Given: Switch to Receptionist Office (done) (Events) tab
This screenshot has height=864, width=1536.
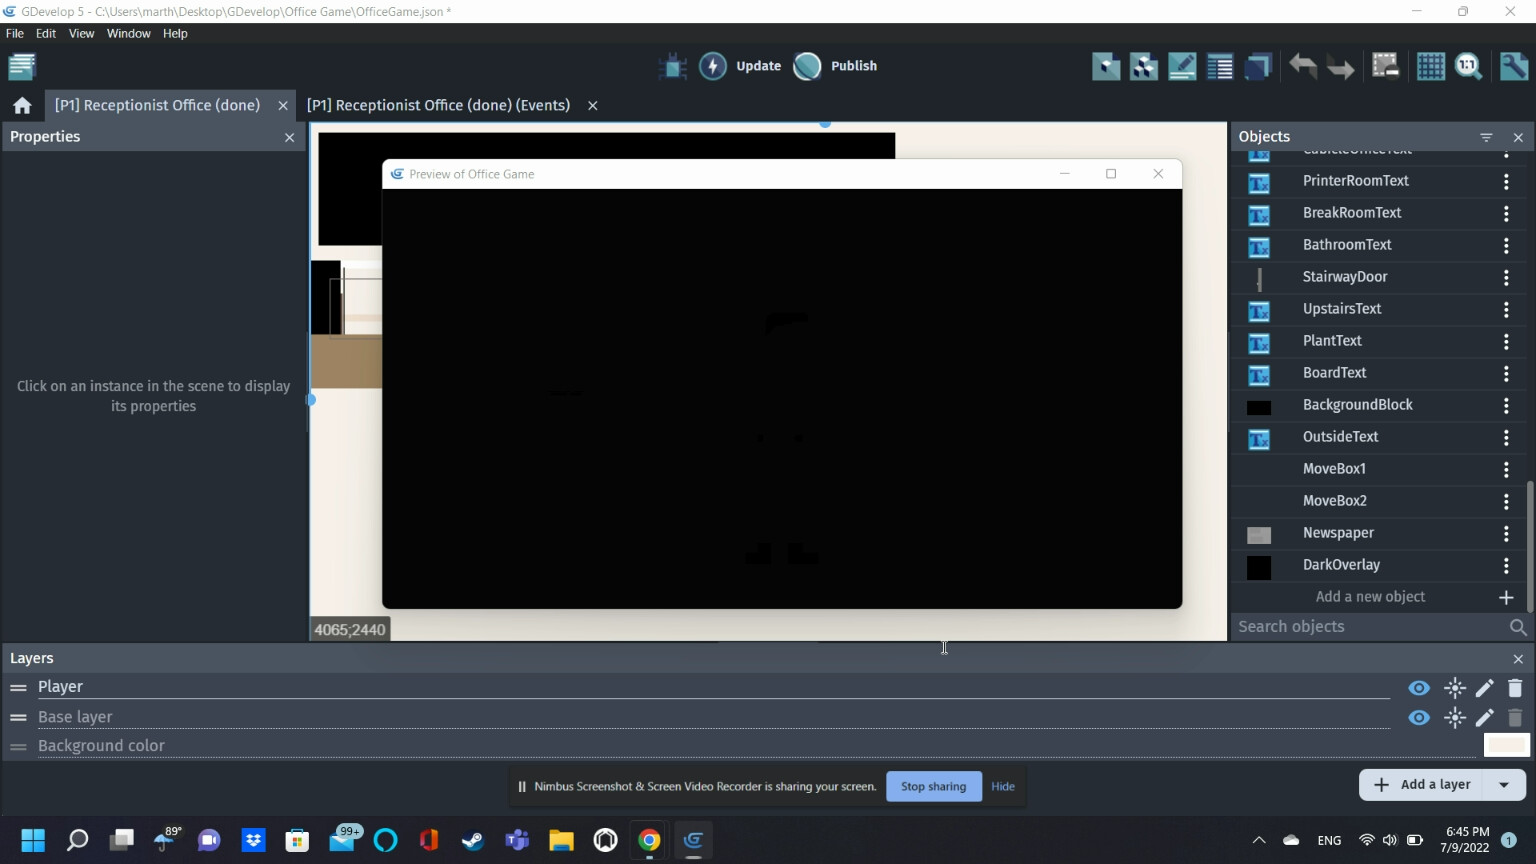Looking at the screenshot, I should (438, 105).
